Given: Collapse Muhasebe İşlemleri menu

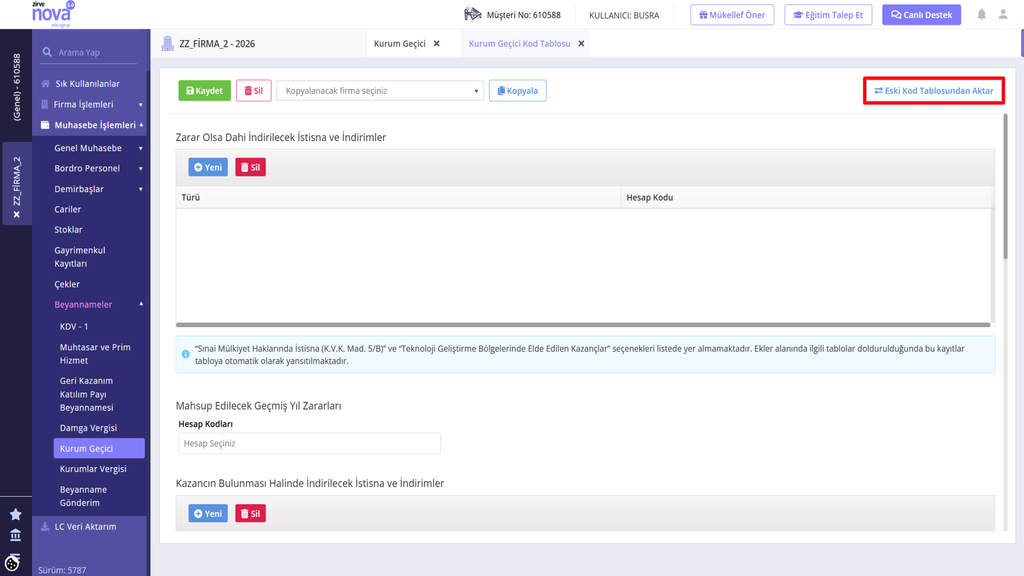Looking at the screenshot, I should pos(141,125).
